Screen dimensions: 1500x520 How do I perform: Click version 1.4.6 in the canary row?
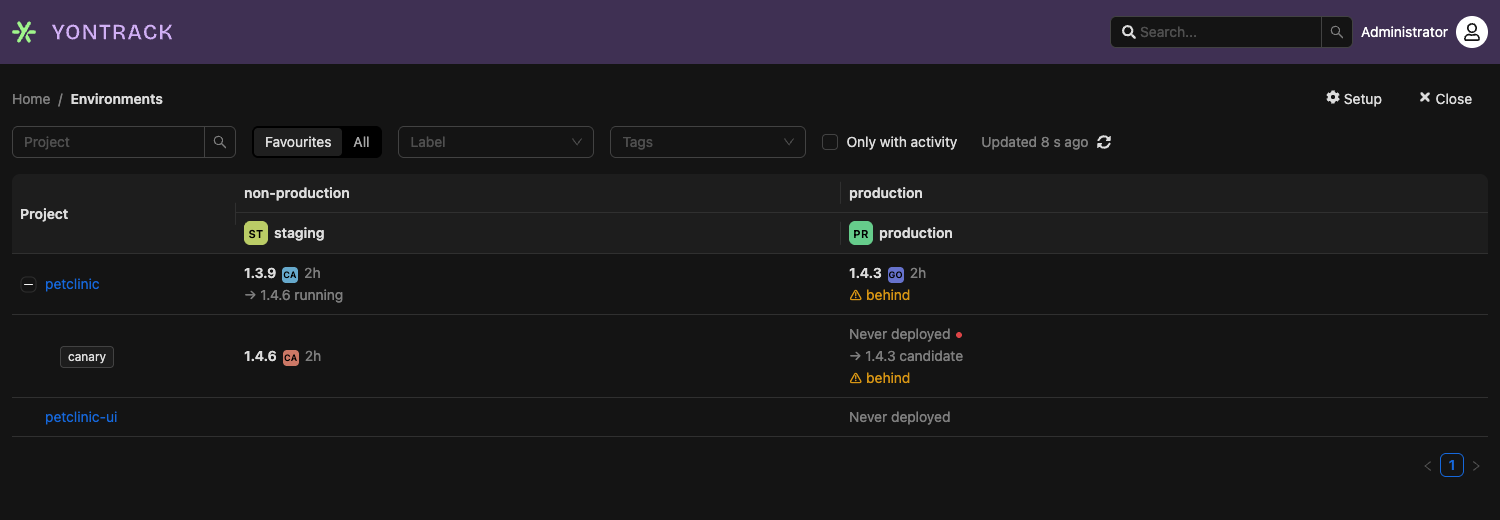260,356
